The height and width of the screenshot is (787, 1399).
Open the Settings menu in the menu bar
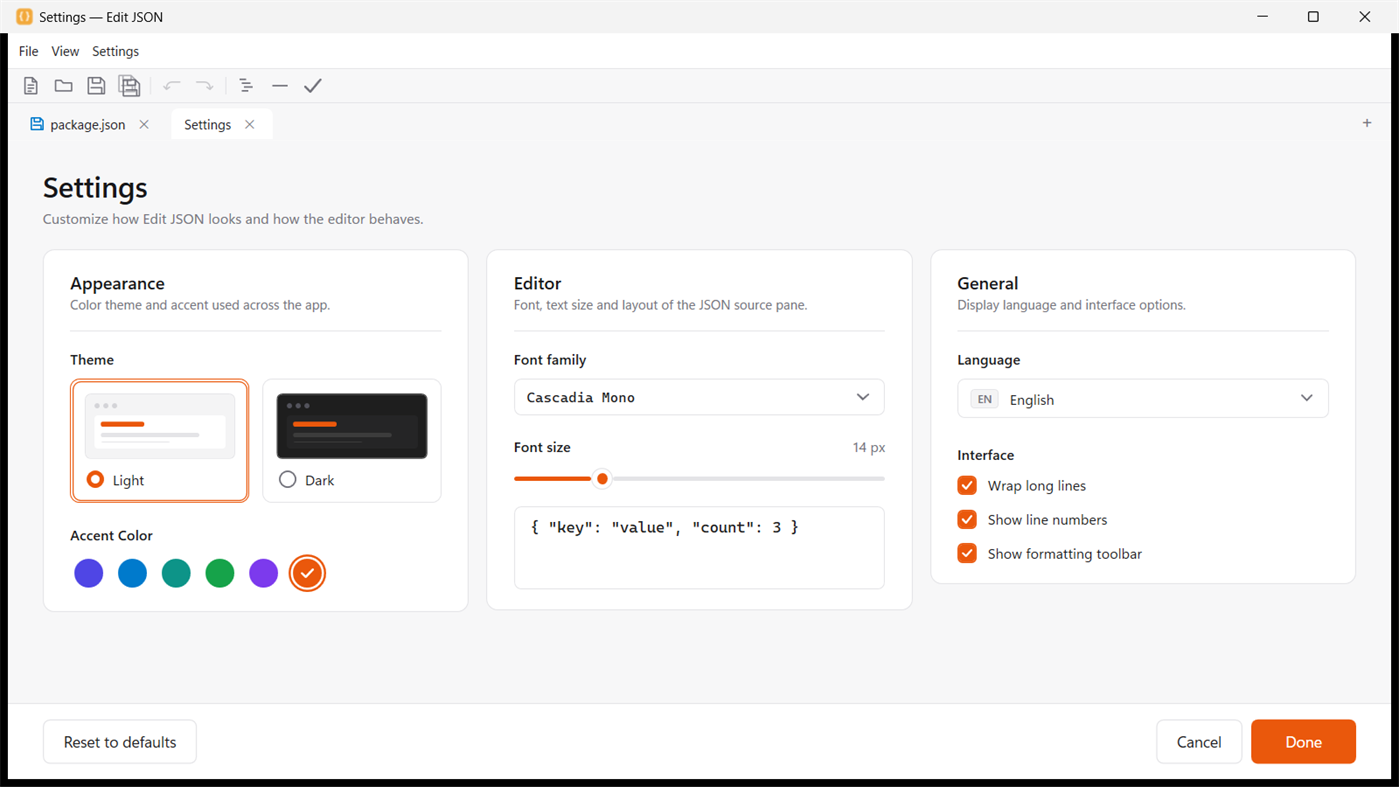coord(115,51)
